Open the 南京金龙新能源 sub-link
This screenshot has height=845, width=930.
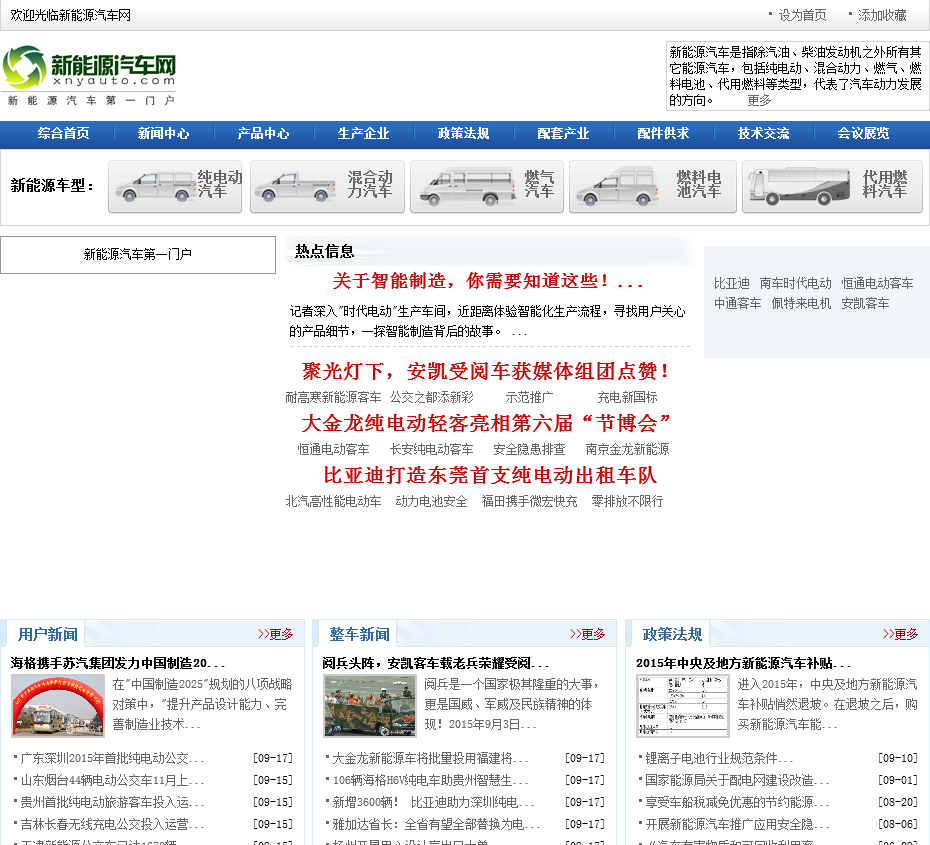coord(627,449)
